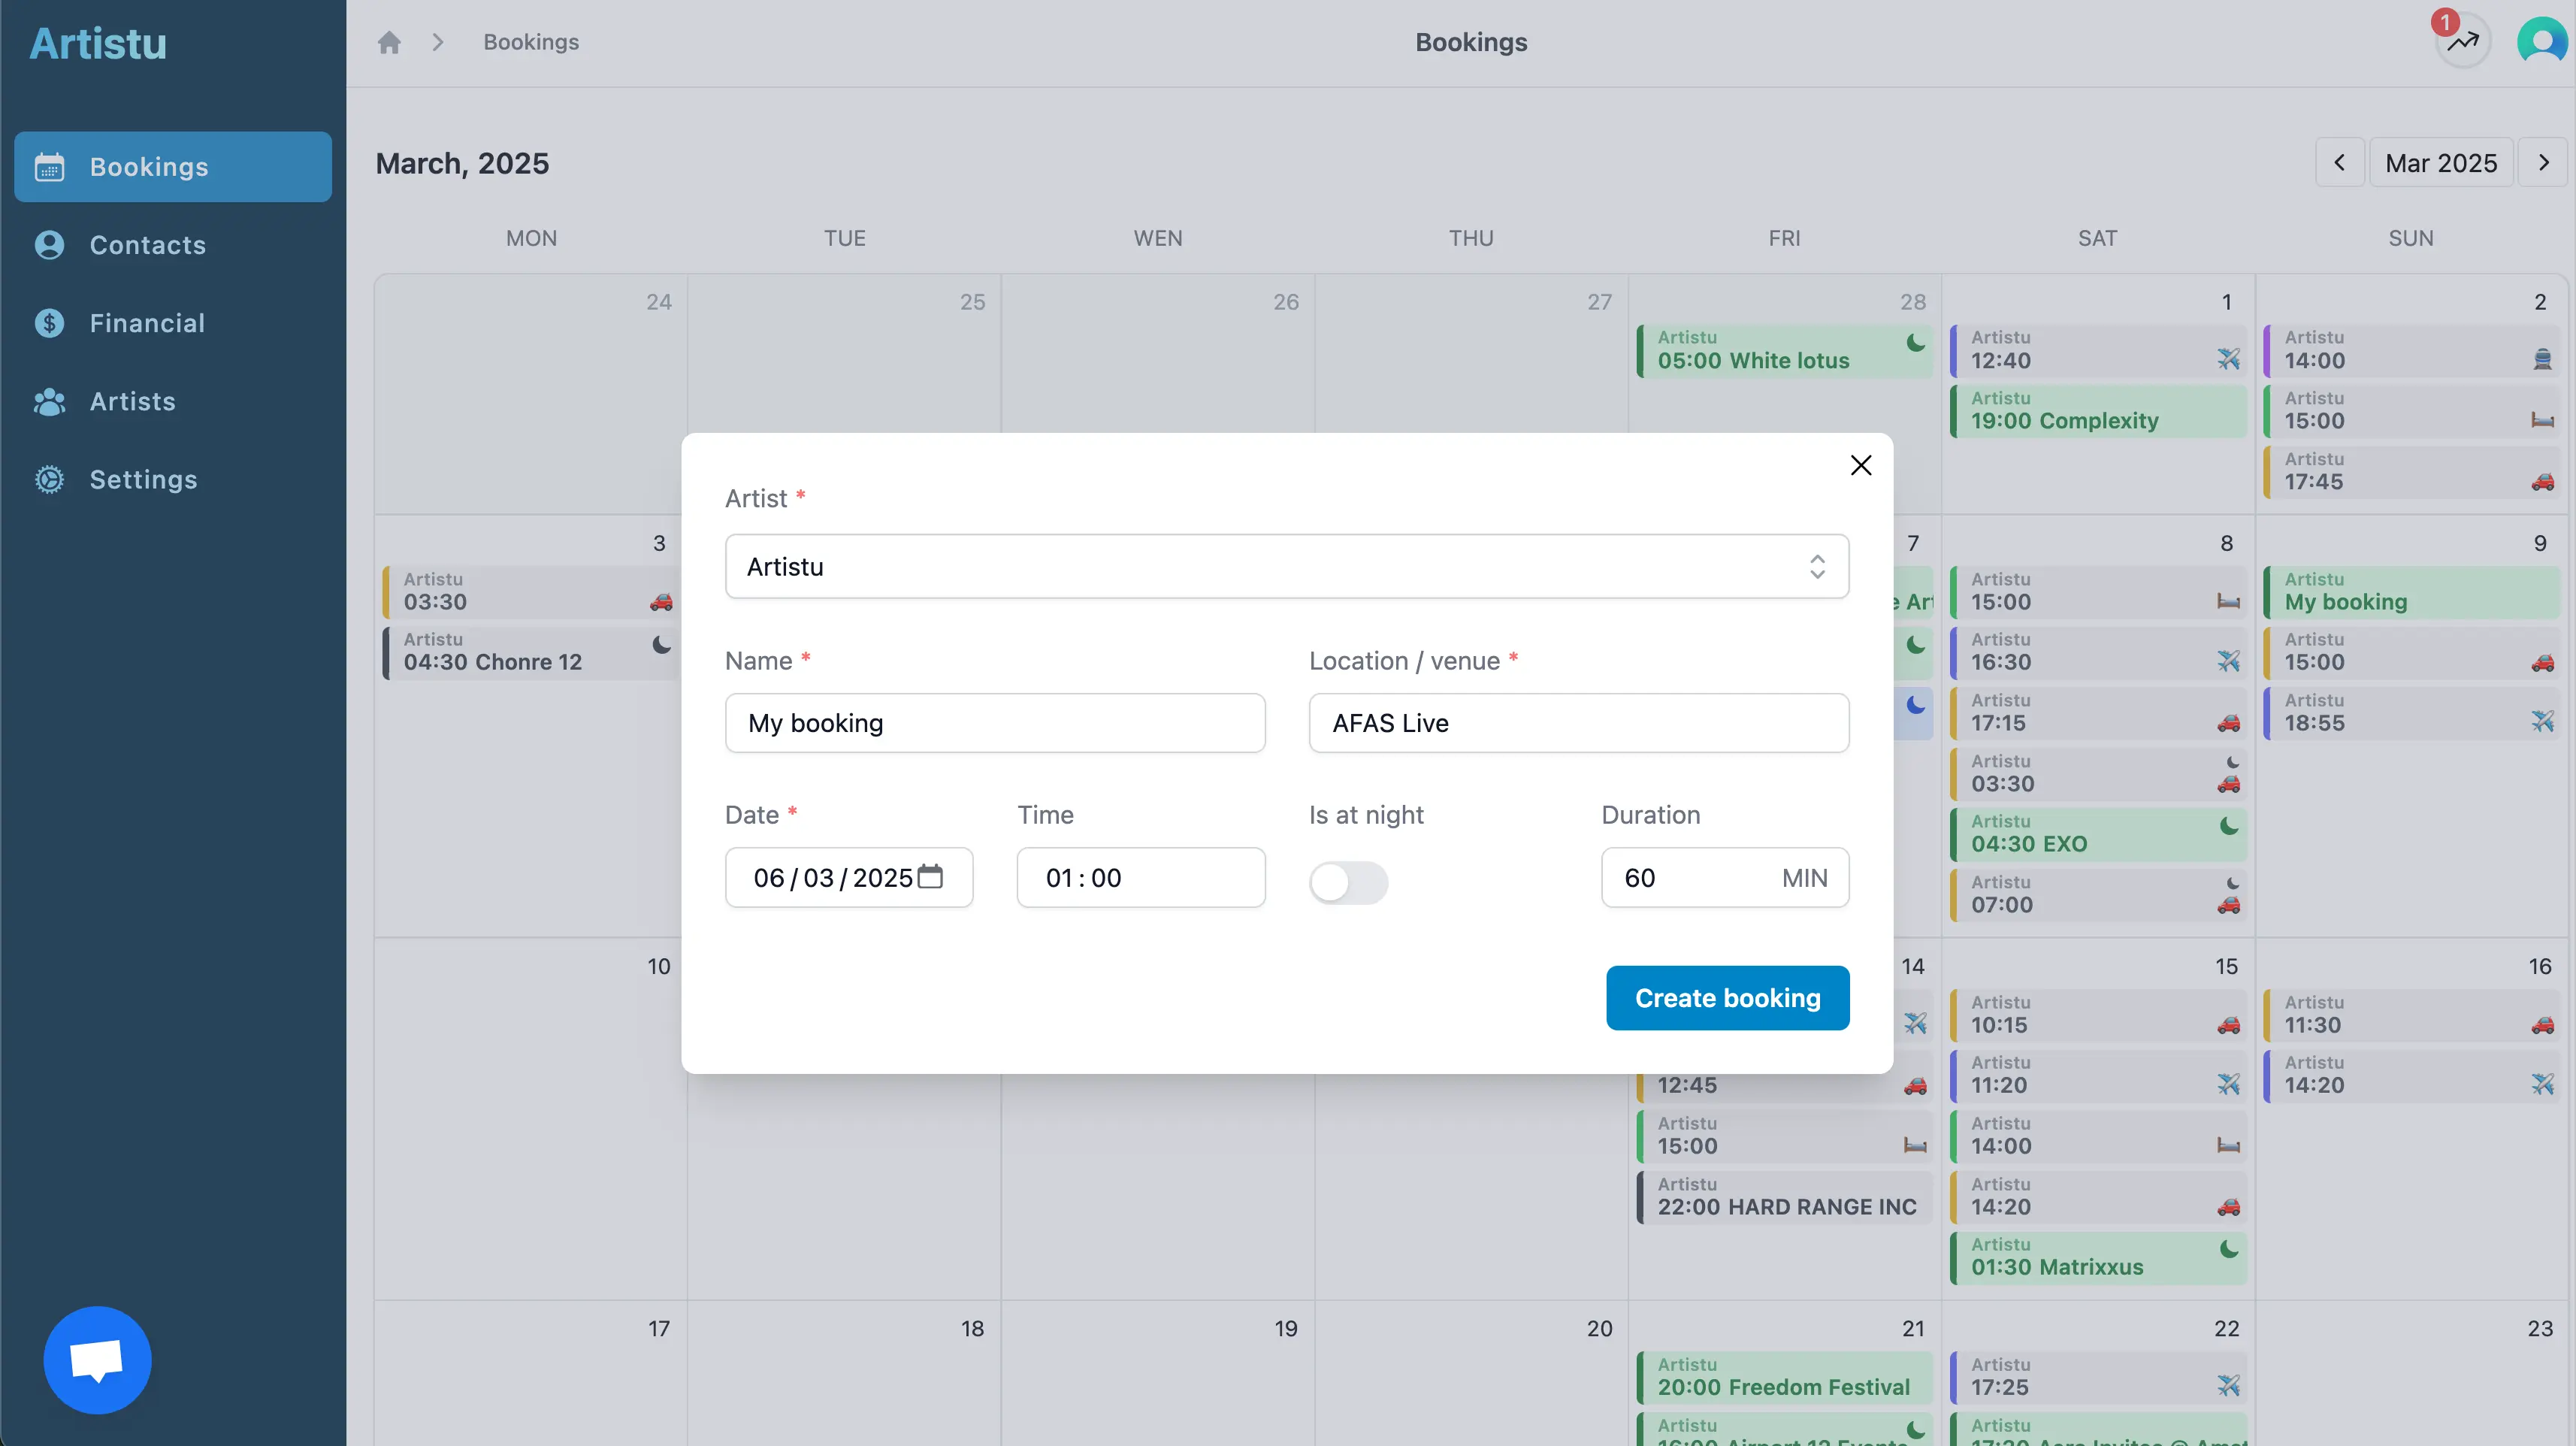Open Financial in the sidebar
Screen dimensions: 2576x1446
(147, 323)
